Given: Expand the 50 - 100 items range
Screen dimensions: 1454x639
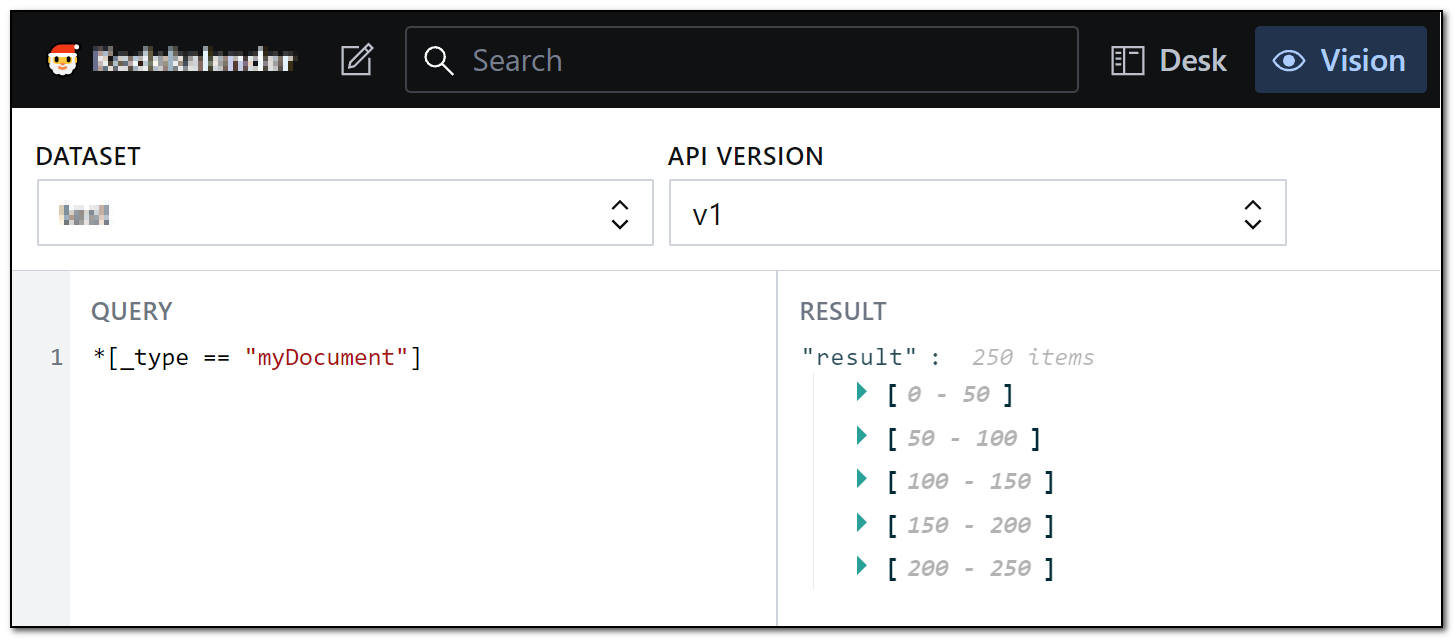Looking at the screenshot, I should (861, 435).
